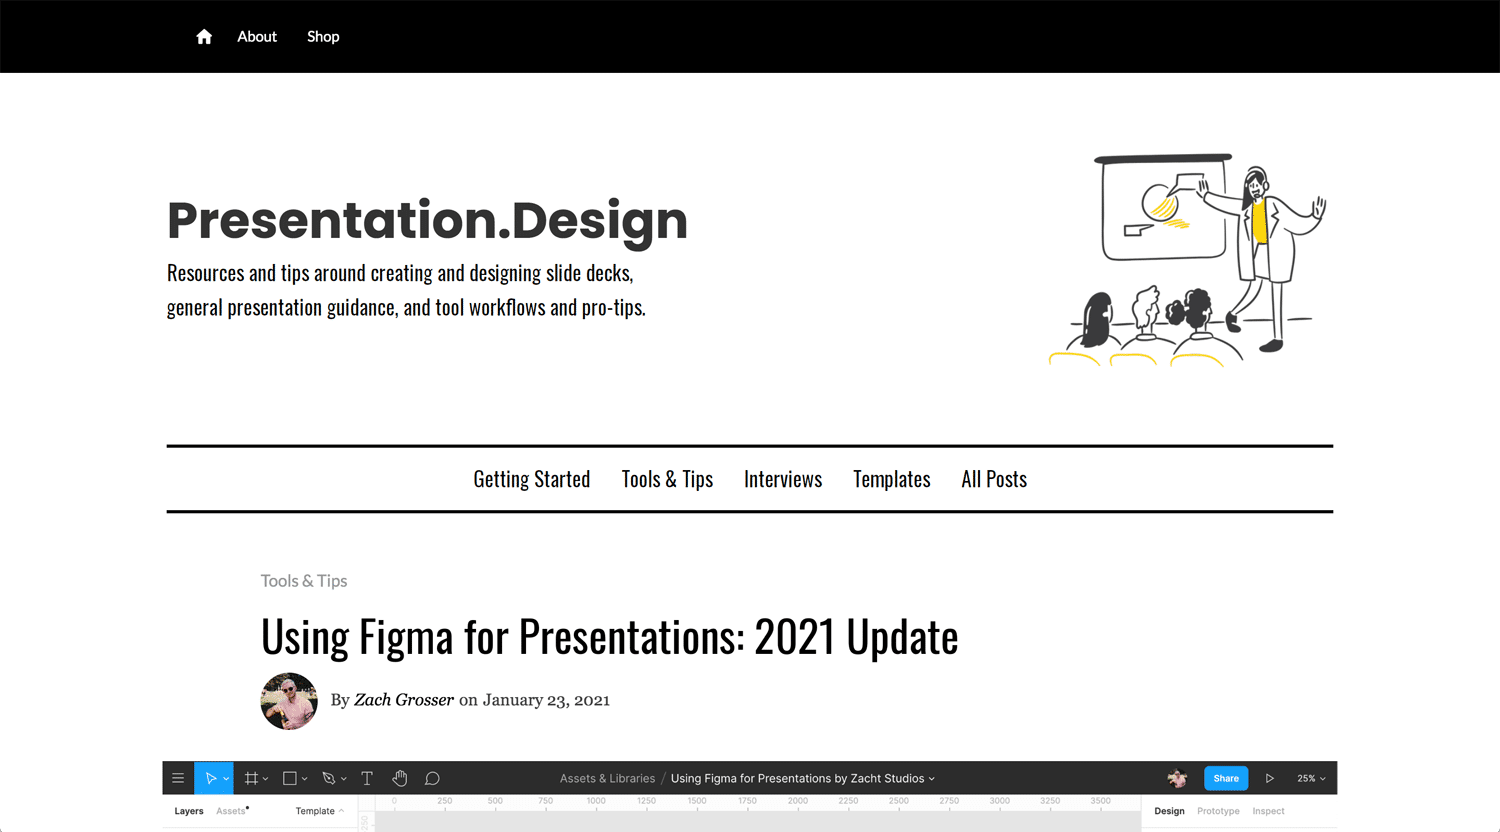The image size is (1500, 832).
Task: Select the Figma Comment tool
Action: [432, 778]
